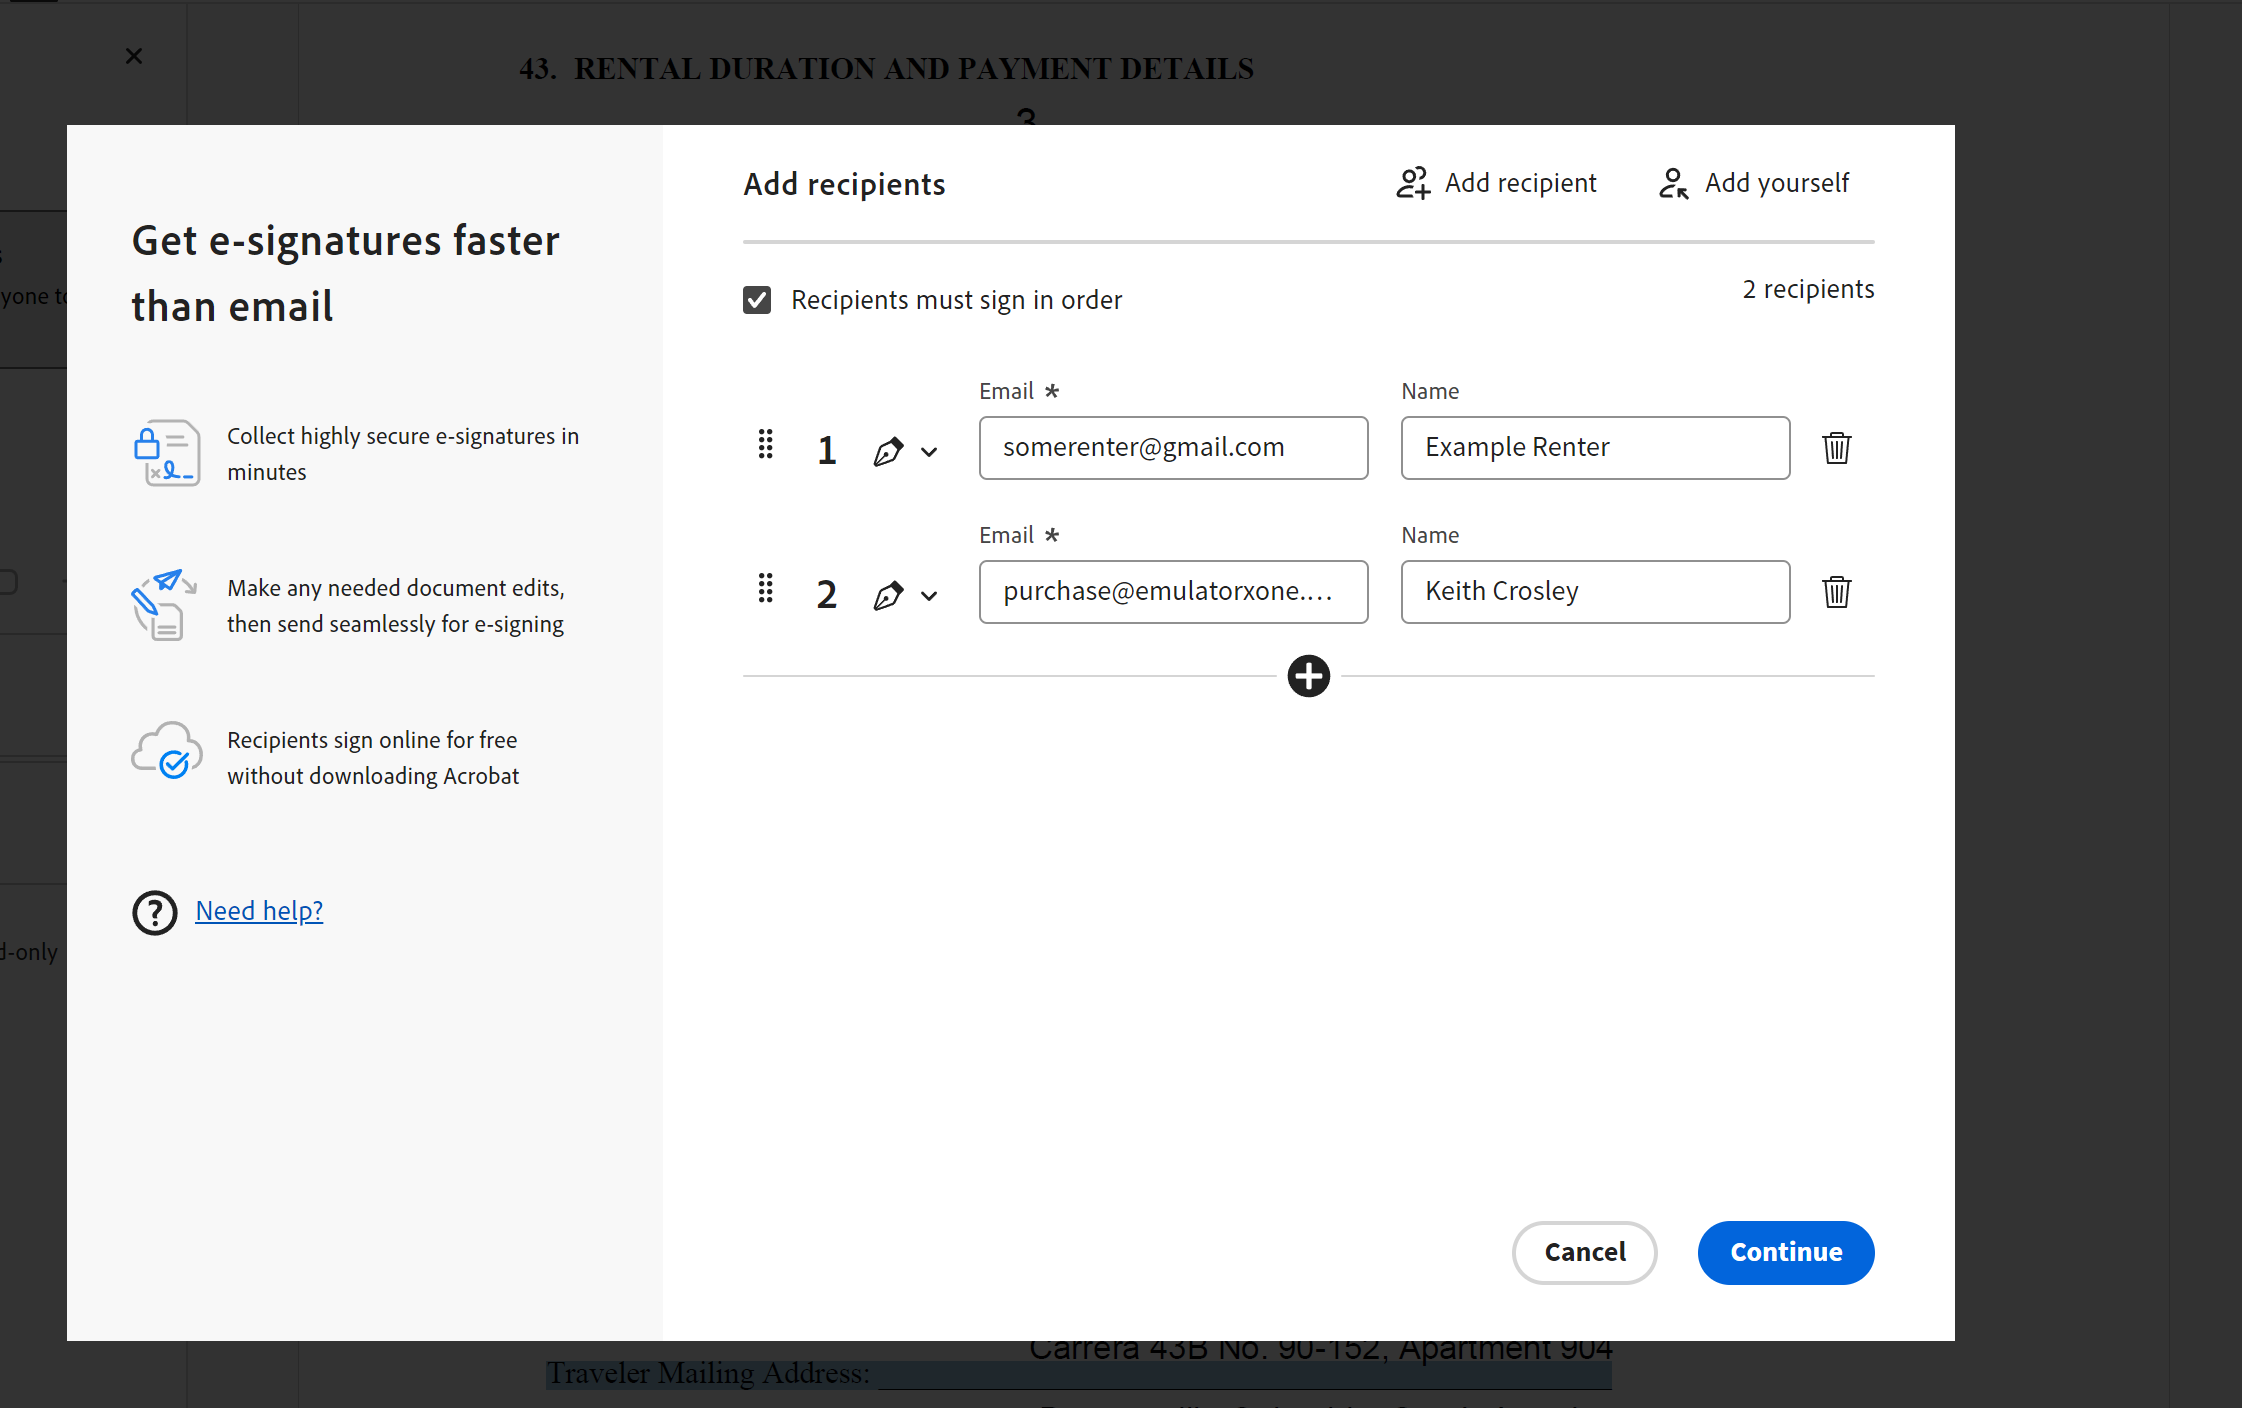The width and height of the screenshot is (2242, 1408).
Task: Expand the role dropdown for recipient 1
Action: point(931,452)
